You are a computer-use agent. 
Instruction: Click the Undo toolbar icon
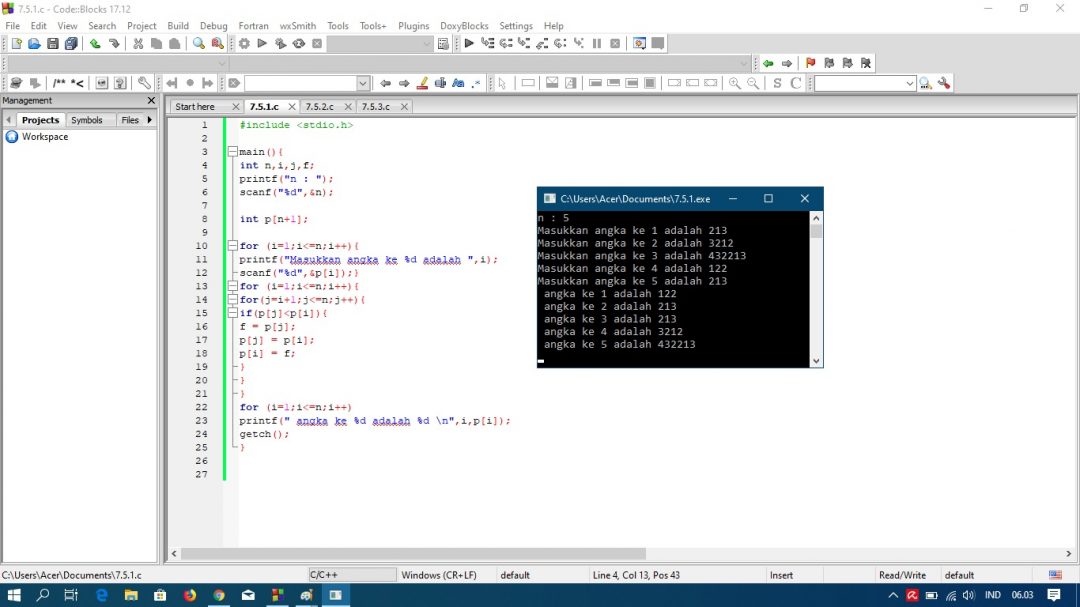(95, 43)
